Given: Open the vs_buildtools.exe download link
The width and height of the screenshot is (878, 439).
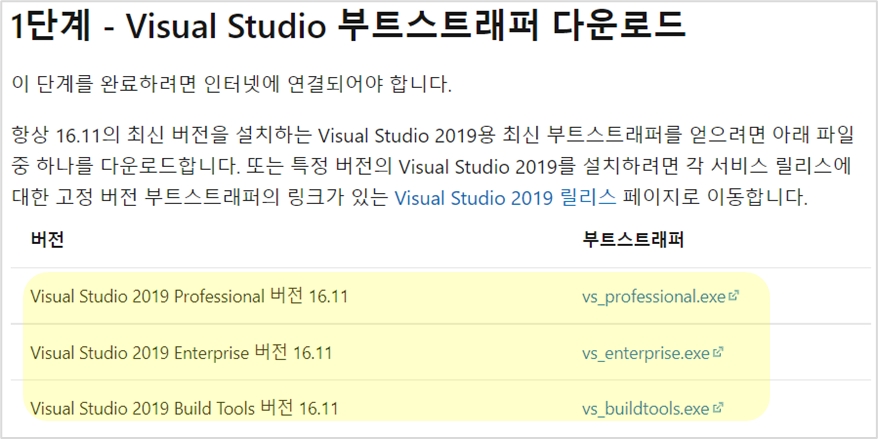Looking at the screenshot, I should pyautogui.click(x=646, y=409).
